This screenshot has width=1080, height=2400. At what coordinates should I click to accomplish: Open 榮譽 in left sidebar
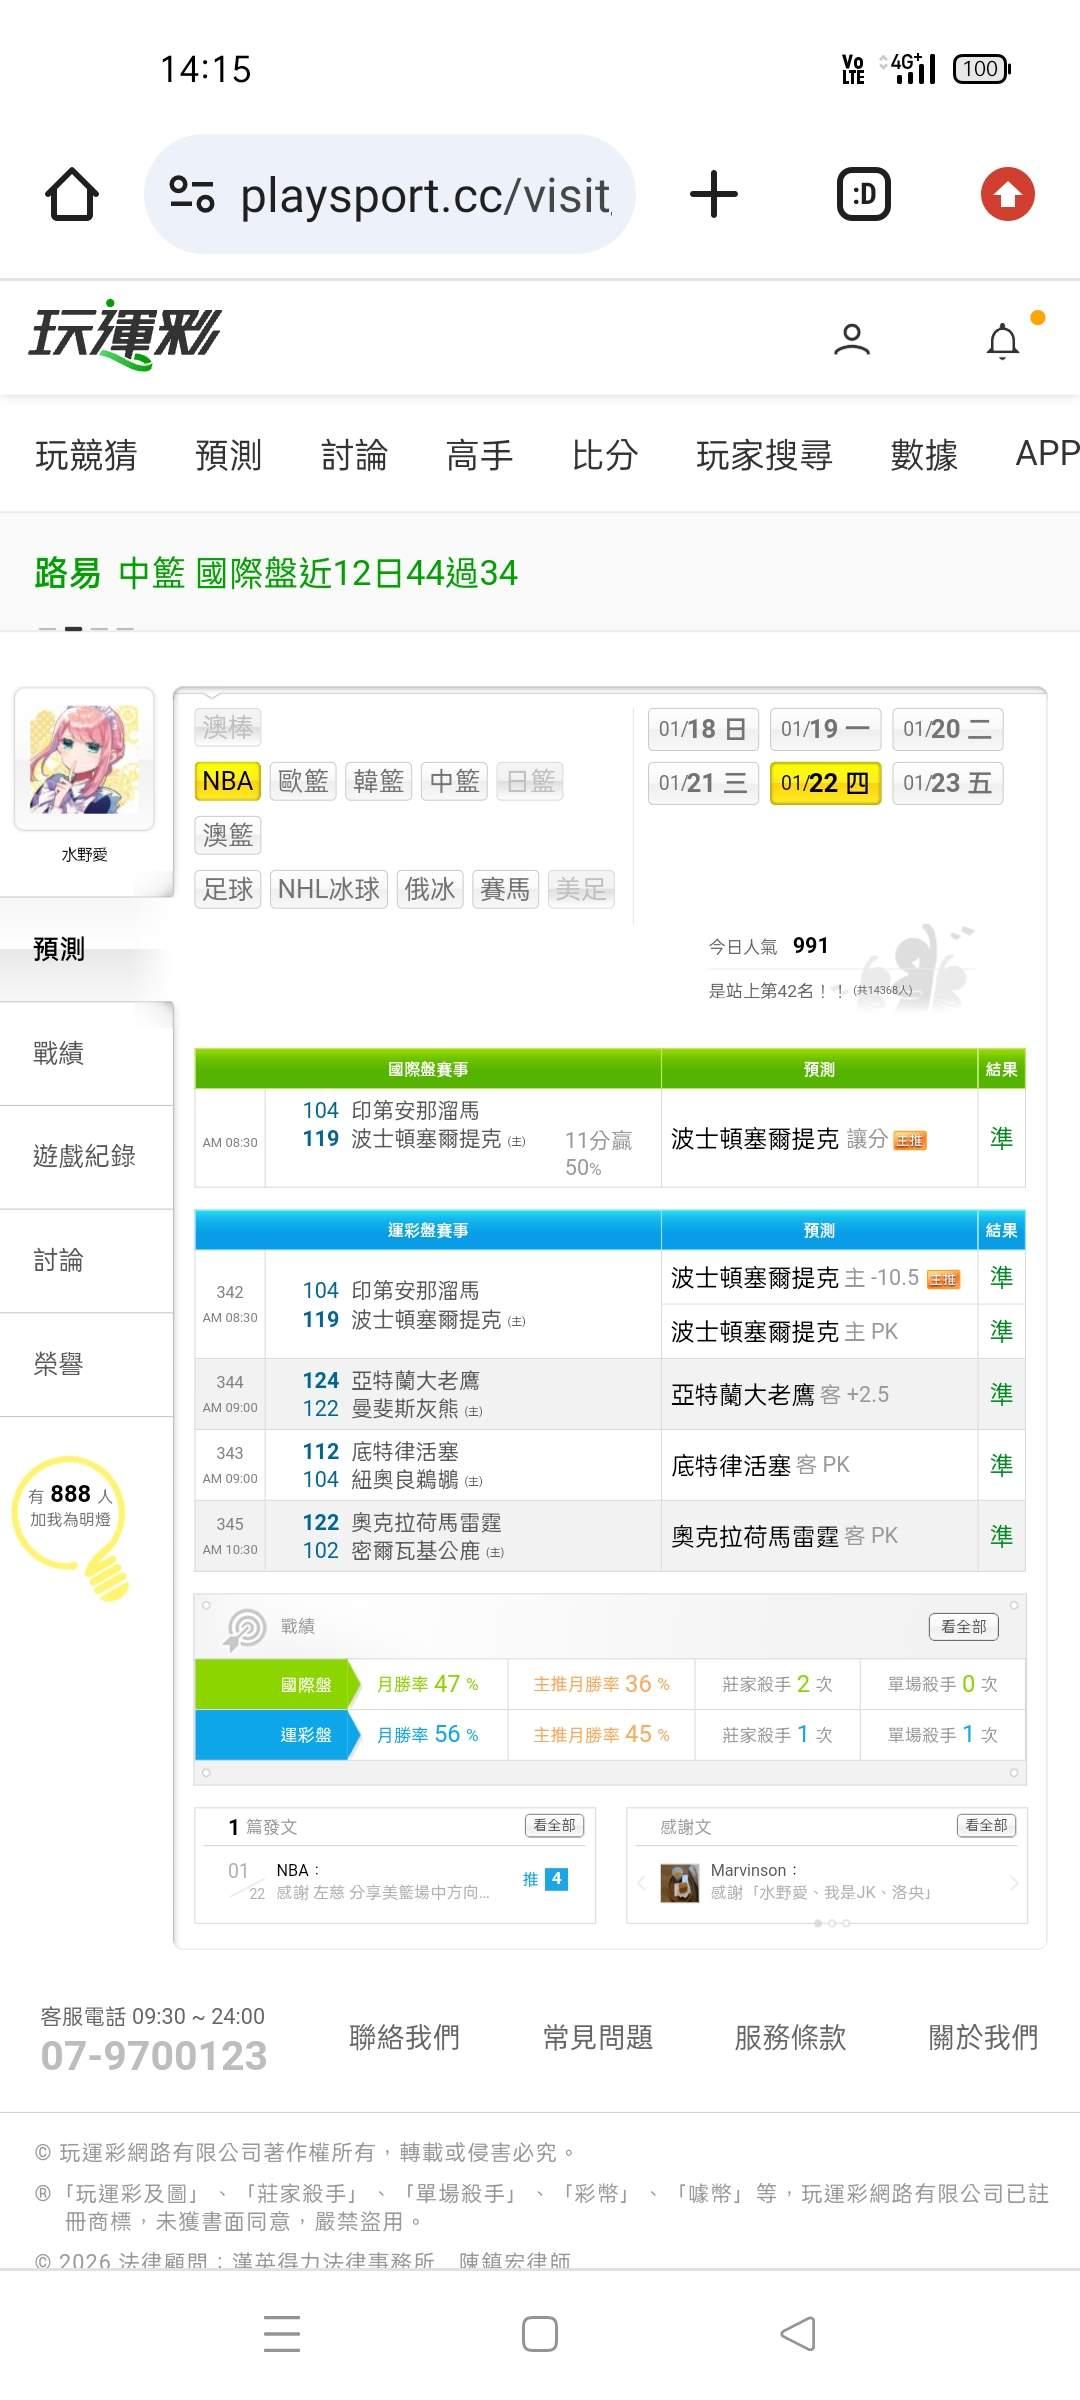(x=86, y=1364)
